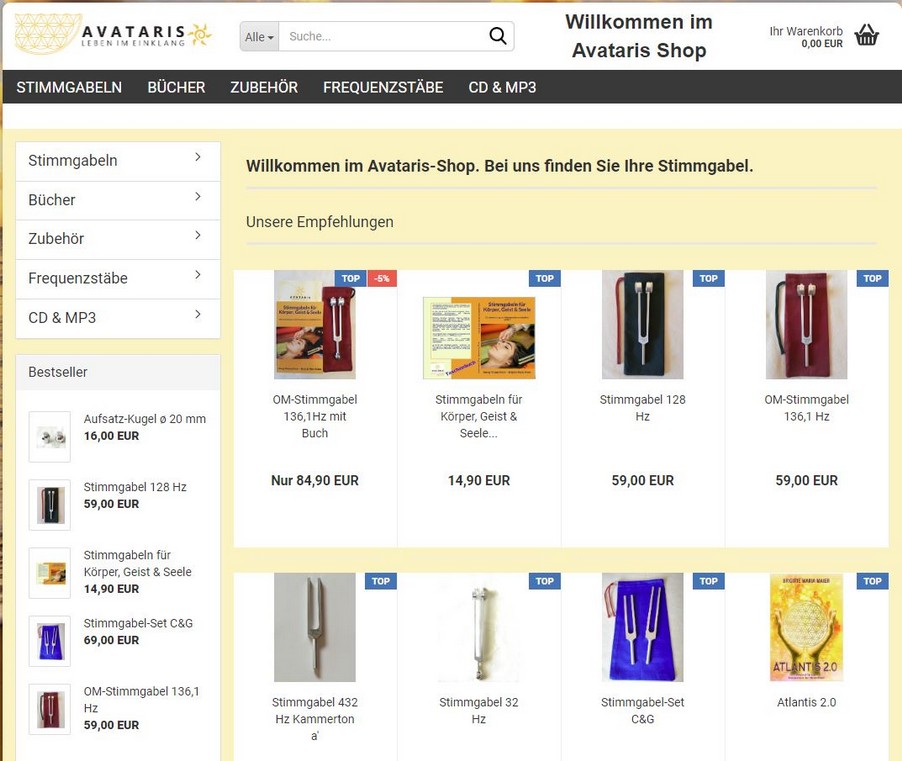Image resolution: width=902 pixels, height=761 pixels.
Task: Open FREQUENZSTÄBE in the top navigation
Action: pyautogui.click(x=383, y=87)
